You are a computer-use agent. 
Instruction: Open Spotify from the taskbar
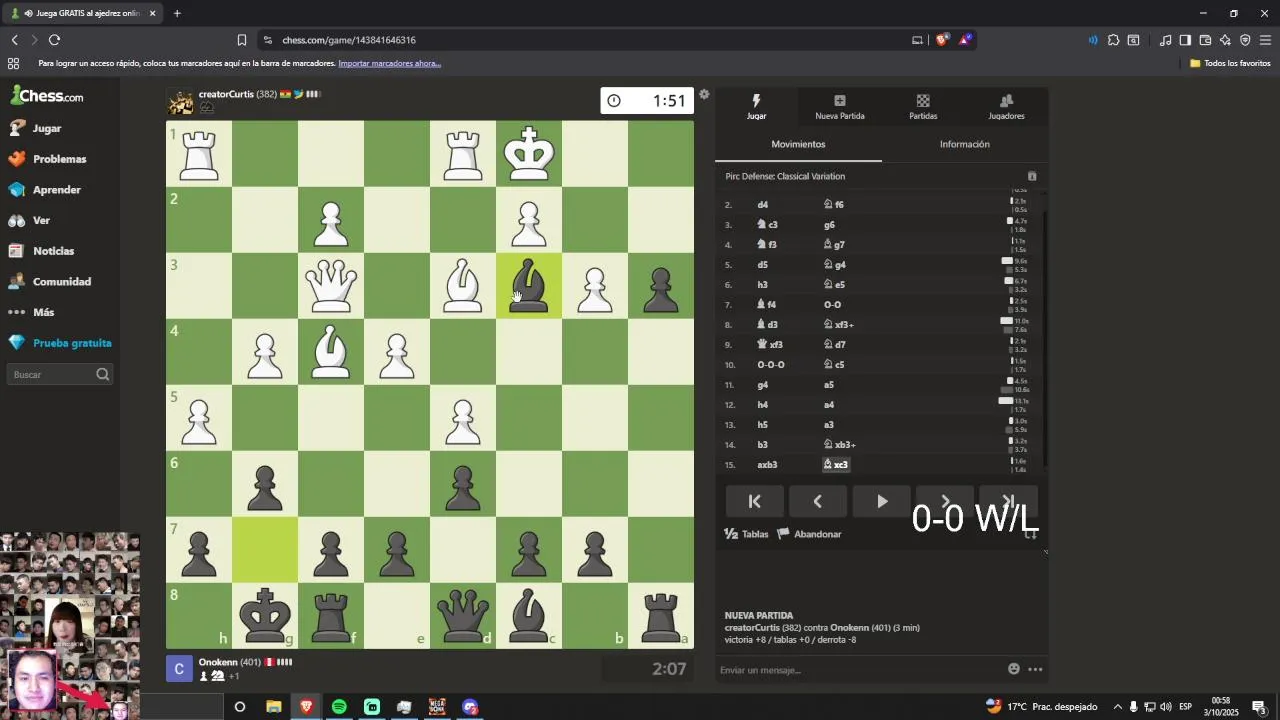pos(339,707)
